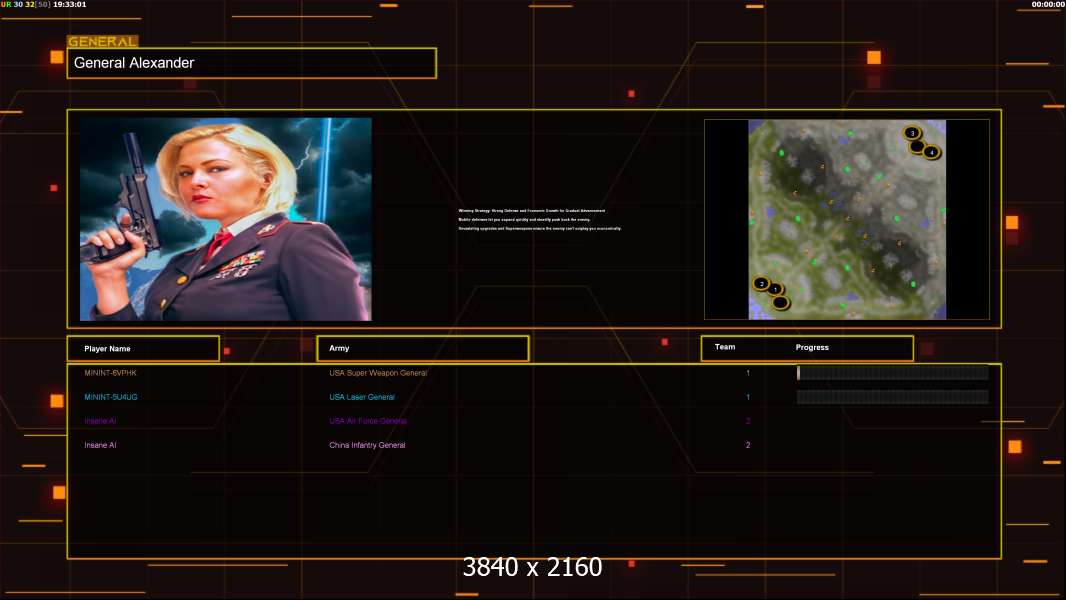This screenshot has height=600, width=1066.
Task: Click start position marker 2 on map
Action: (761, 283)
